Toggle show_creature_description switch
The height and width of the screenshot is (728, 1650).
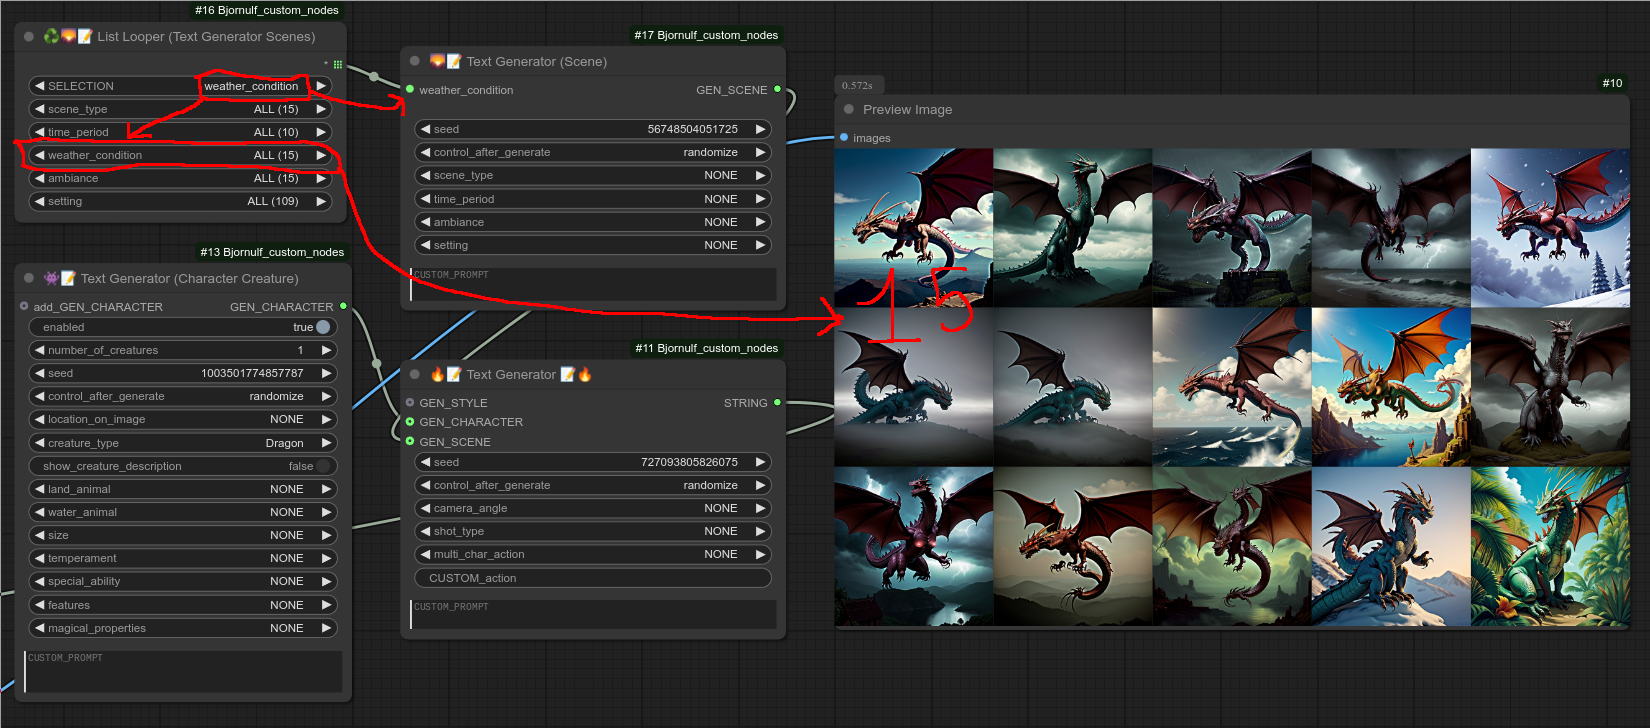click(x=322, y=466)
